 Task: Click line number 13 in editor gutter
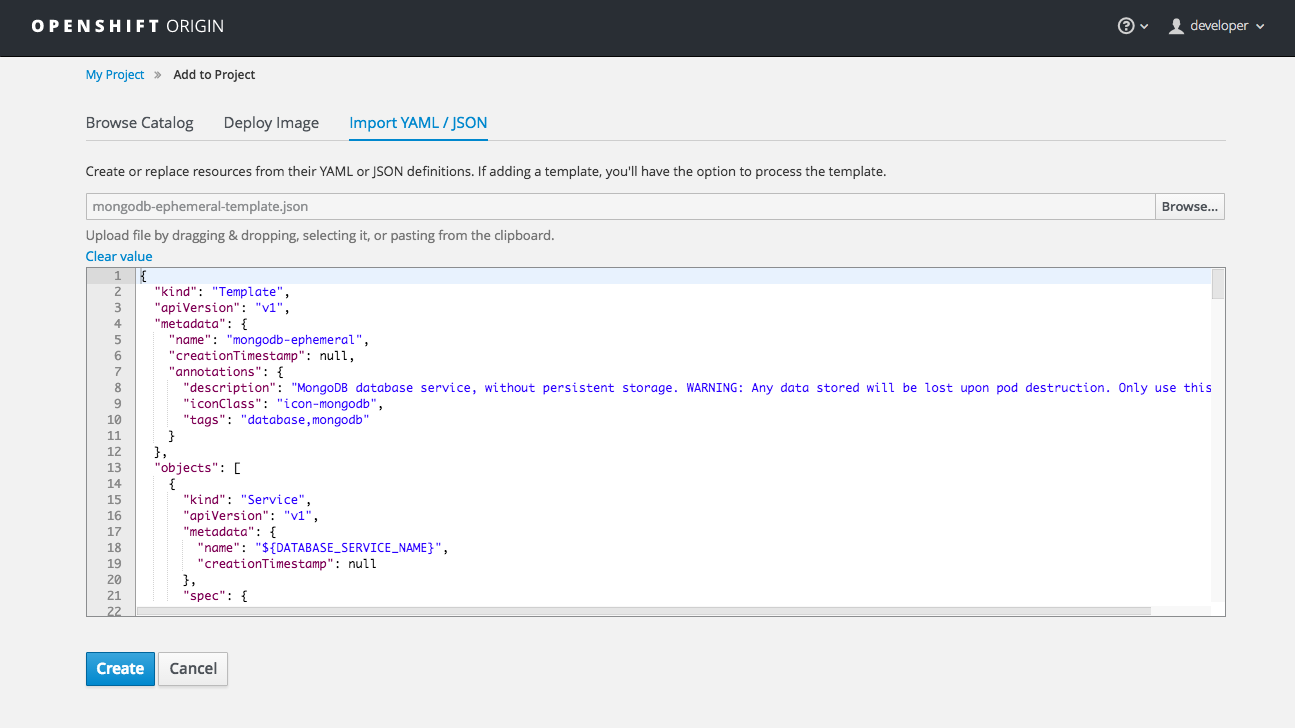tap(114, 468)
